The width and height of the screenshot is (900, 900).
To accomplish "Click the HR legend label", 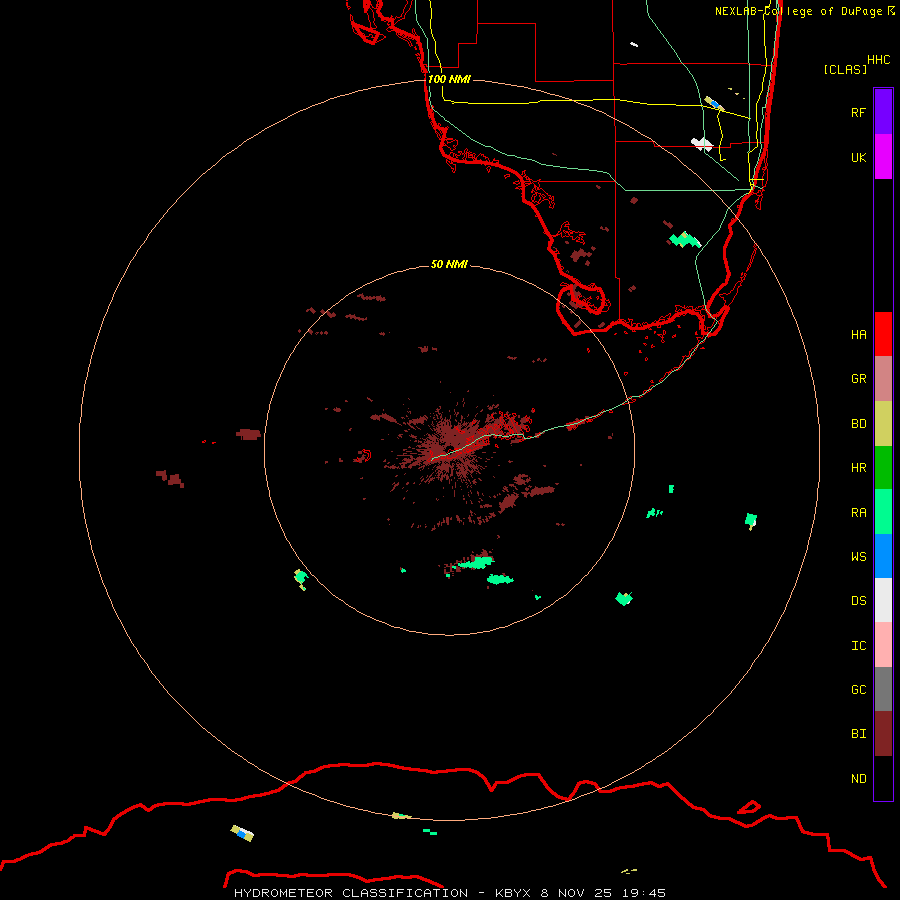I will click(x=858, y=468).
